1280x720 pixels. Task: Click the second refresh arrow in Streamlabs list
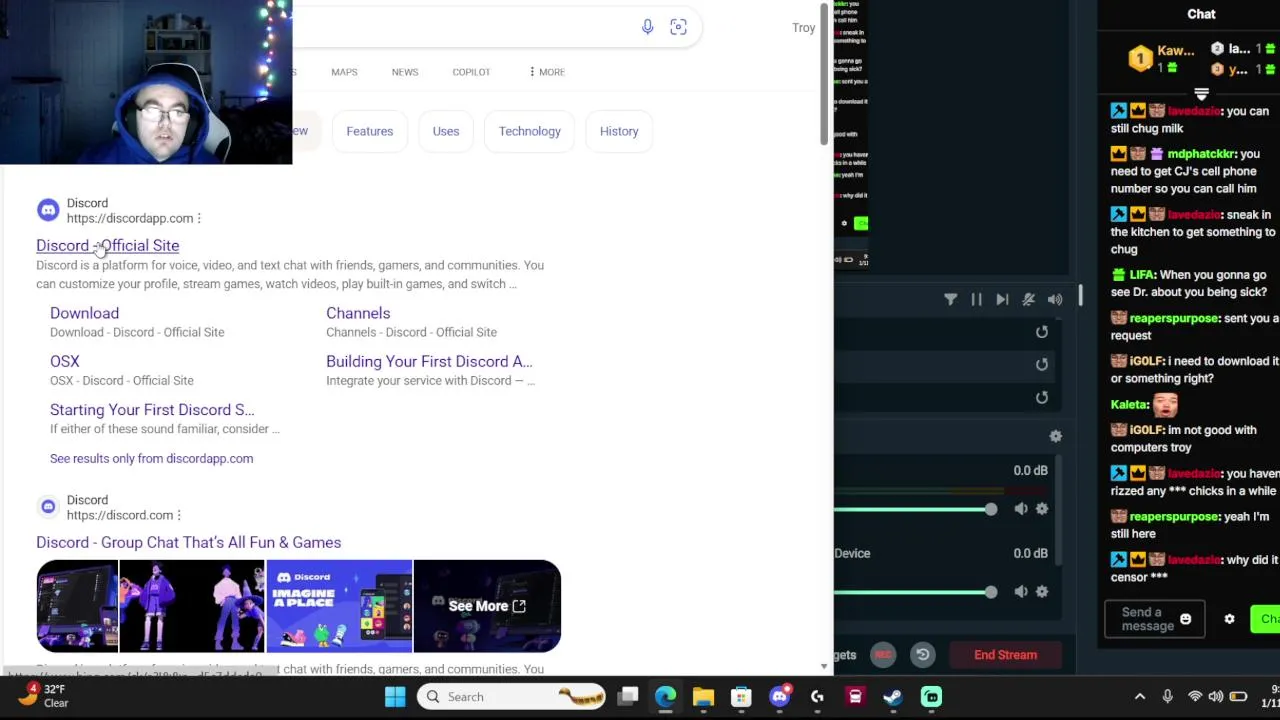1042,365
